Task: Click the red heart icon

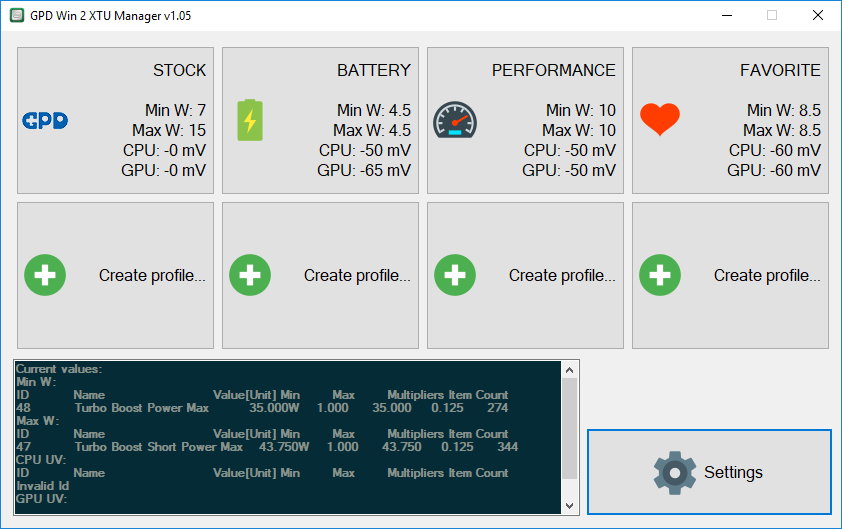Action: pyautogui.click(x=660, y=119)
